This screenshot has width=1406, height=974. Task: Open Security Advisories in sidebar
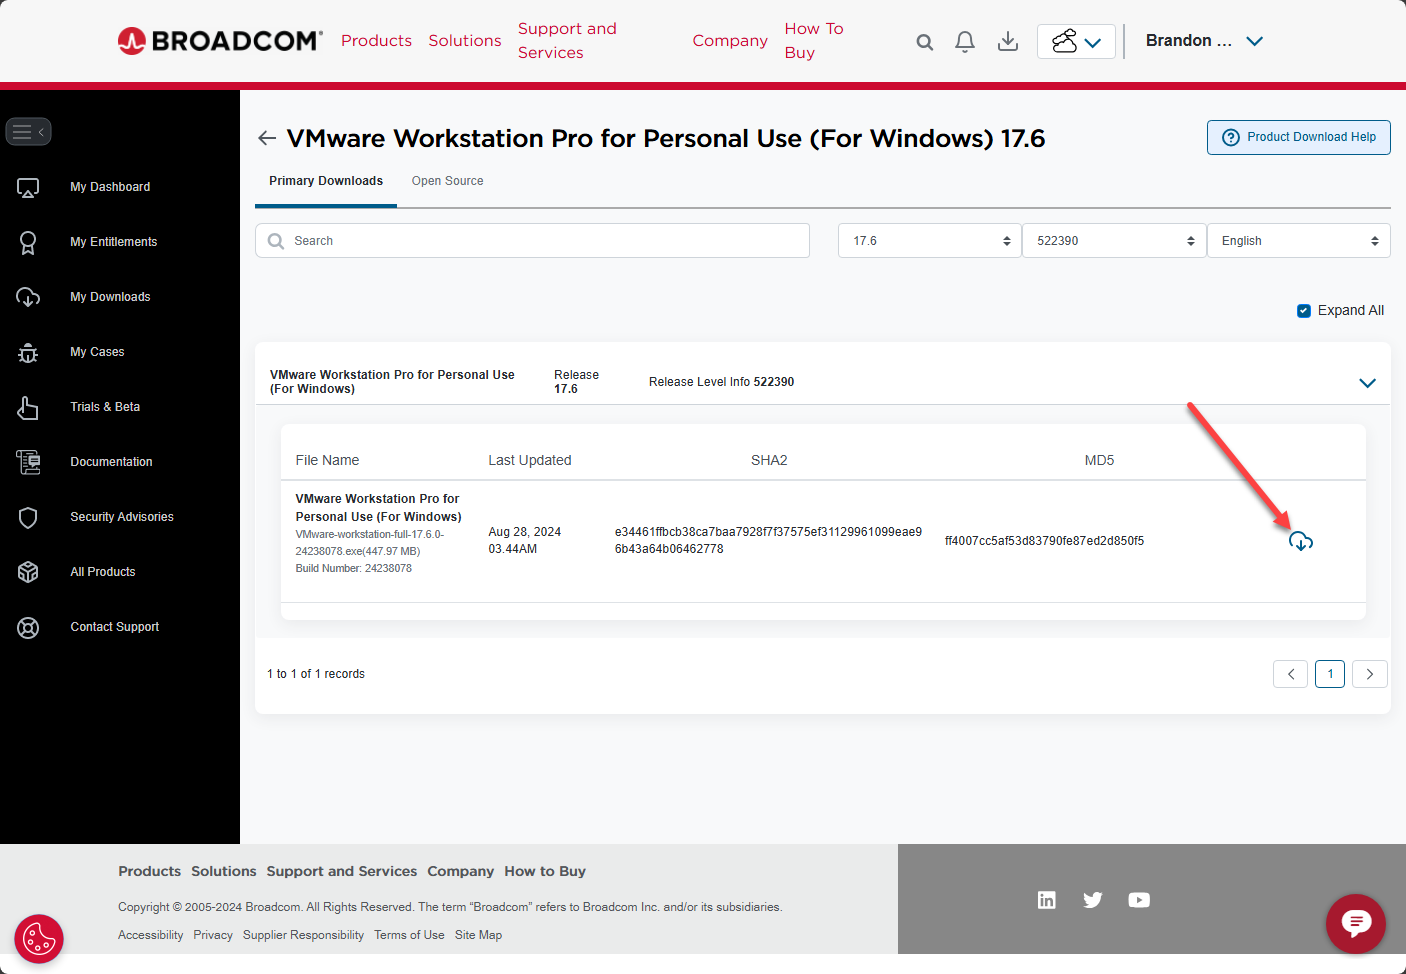click(122, 517)
